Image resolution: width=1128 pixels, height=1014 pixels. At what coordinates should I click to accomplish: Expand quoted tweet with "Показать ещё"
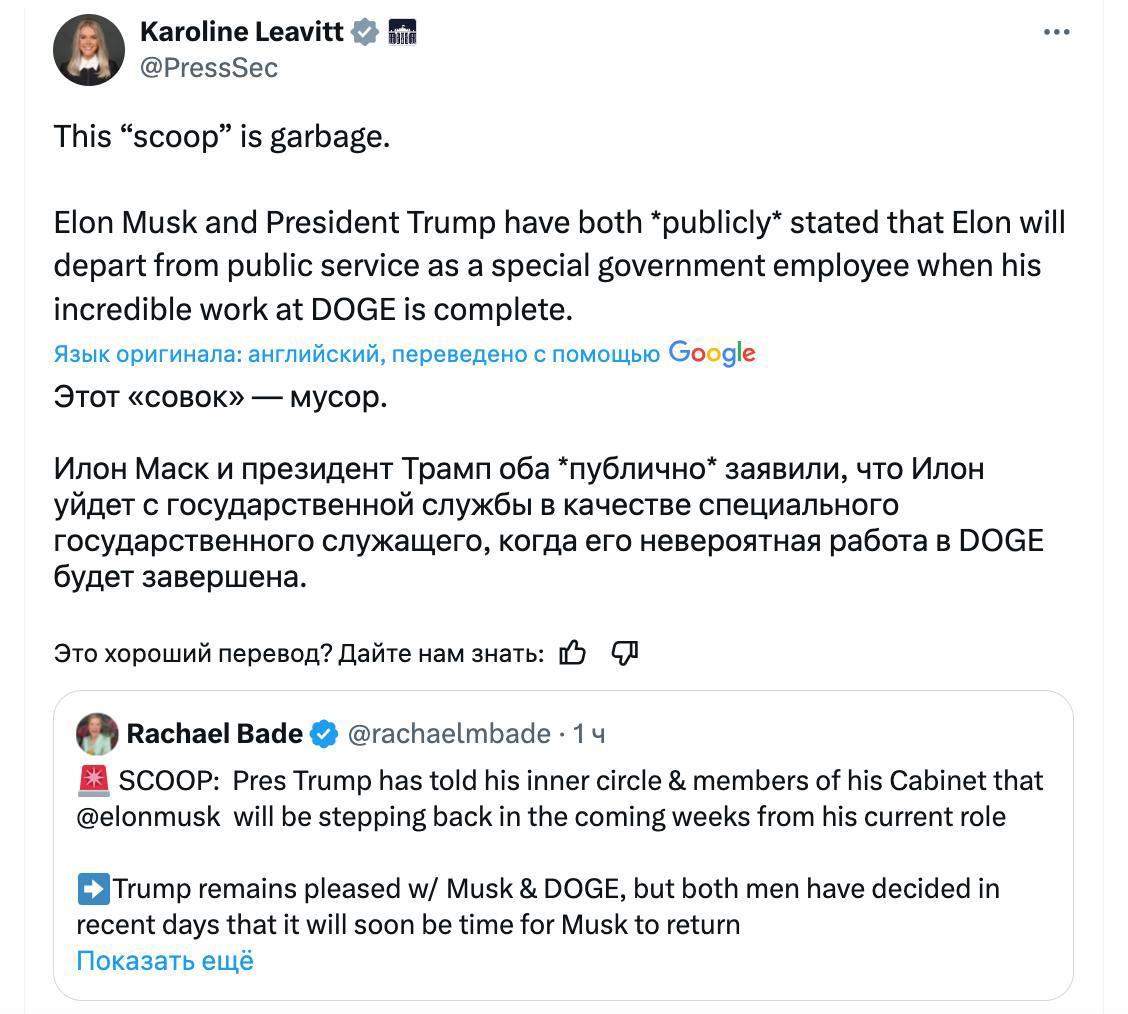(x=165, y=960)
